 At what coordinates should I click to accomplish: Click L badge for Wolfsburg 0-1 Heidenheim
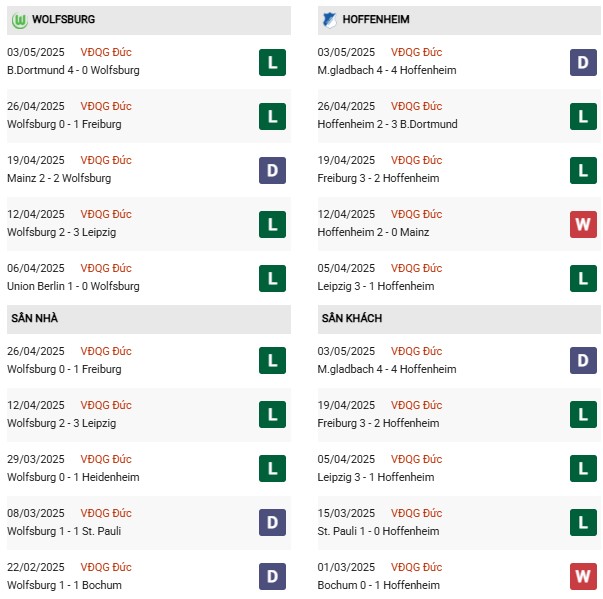click(x=272, y=468)
